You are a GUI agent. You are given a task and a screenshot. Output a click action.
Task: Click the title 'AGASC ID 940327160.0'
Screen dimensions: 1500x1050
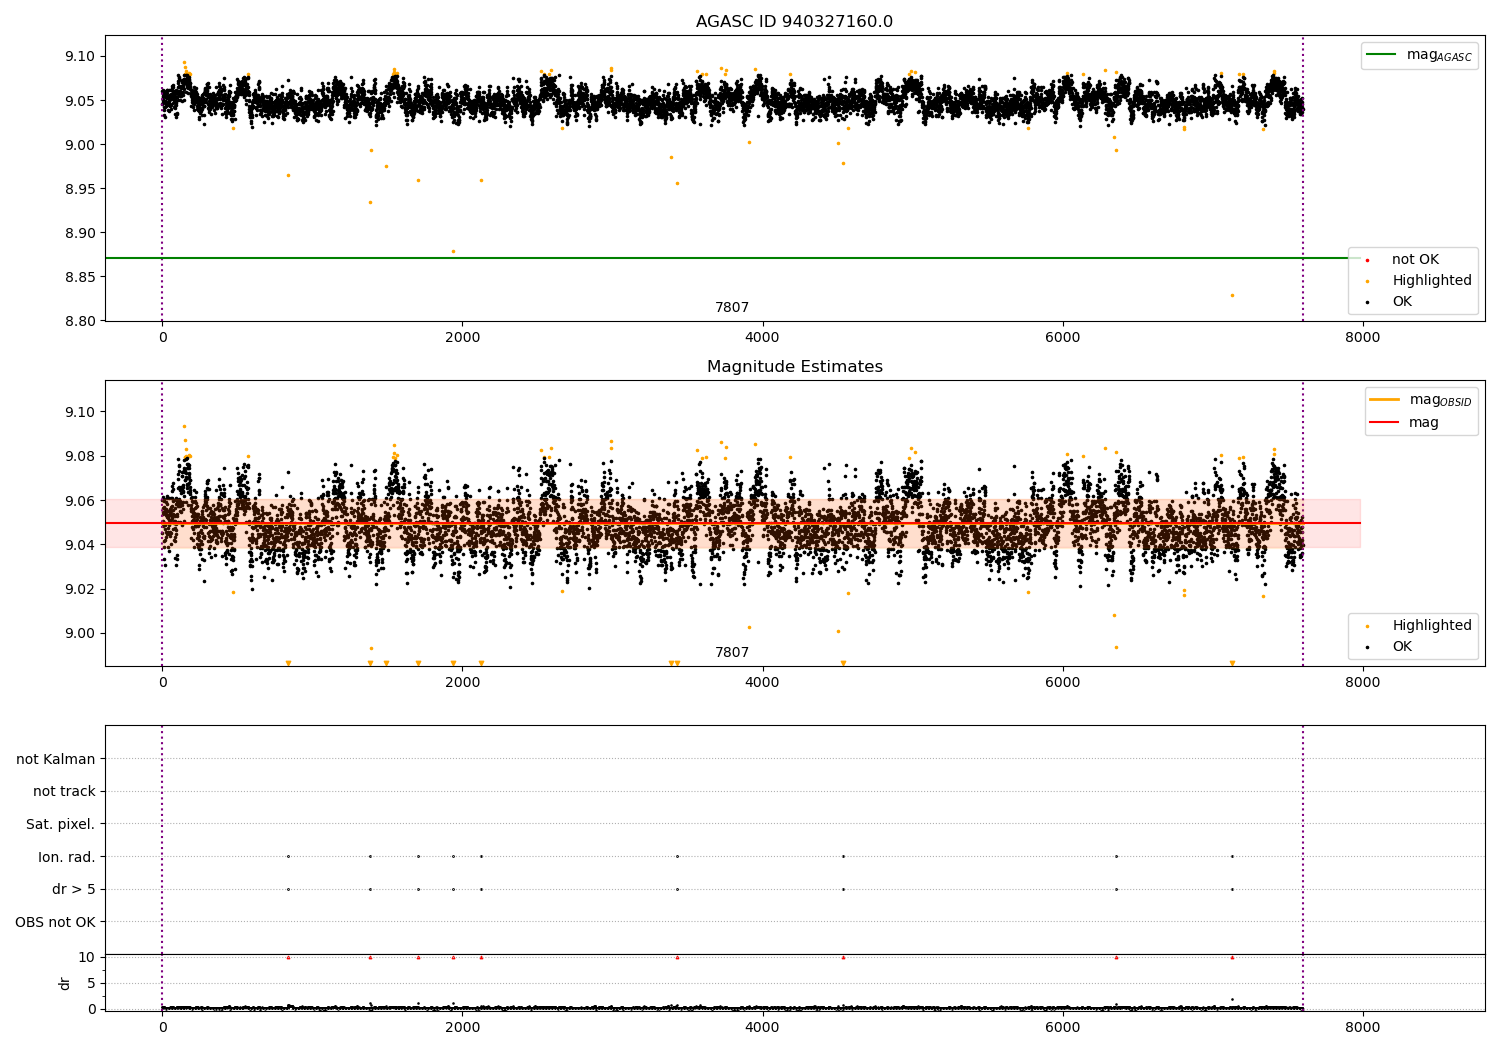(794, 22)
